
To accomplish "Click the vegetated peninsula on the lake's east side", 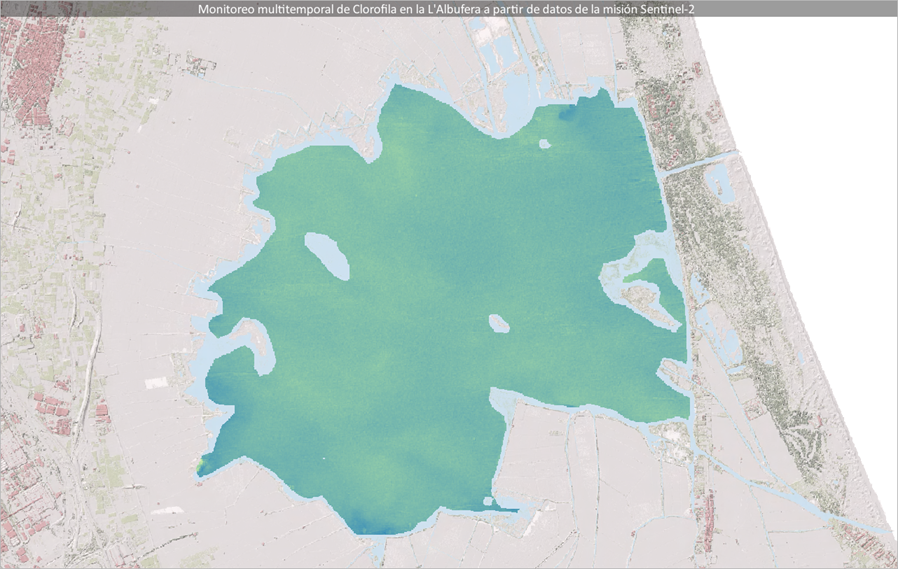I will [645, 298].
